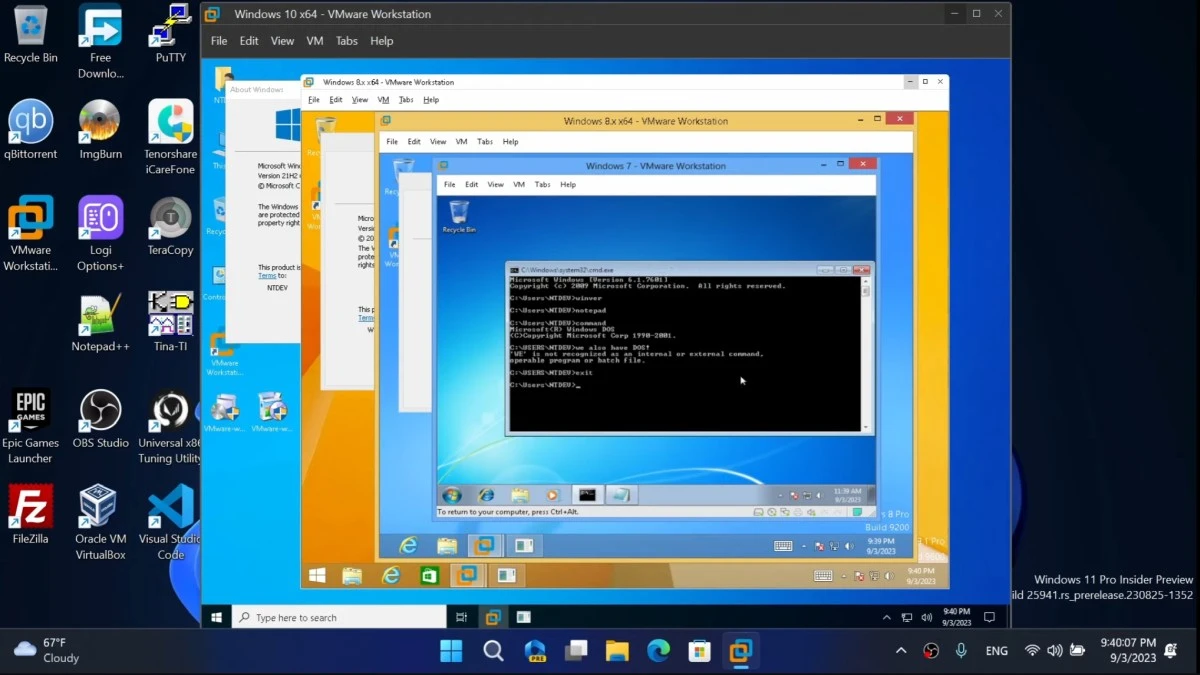Open Tabs menu in the Windows 7 VMware window

(542, 185)
